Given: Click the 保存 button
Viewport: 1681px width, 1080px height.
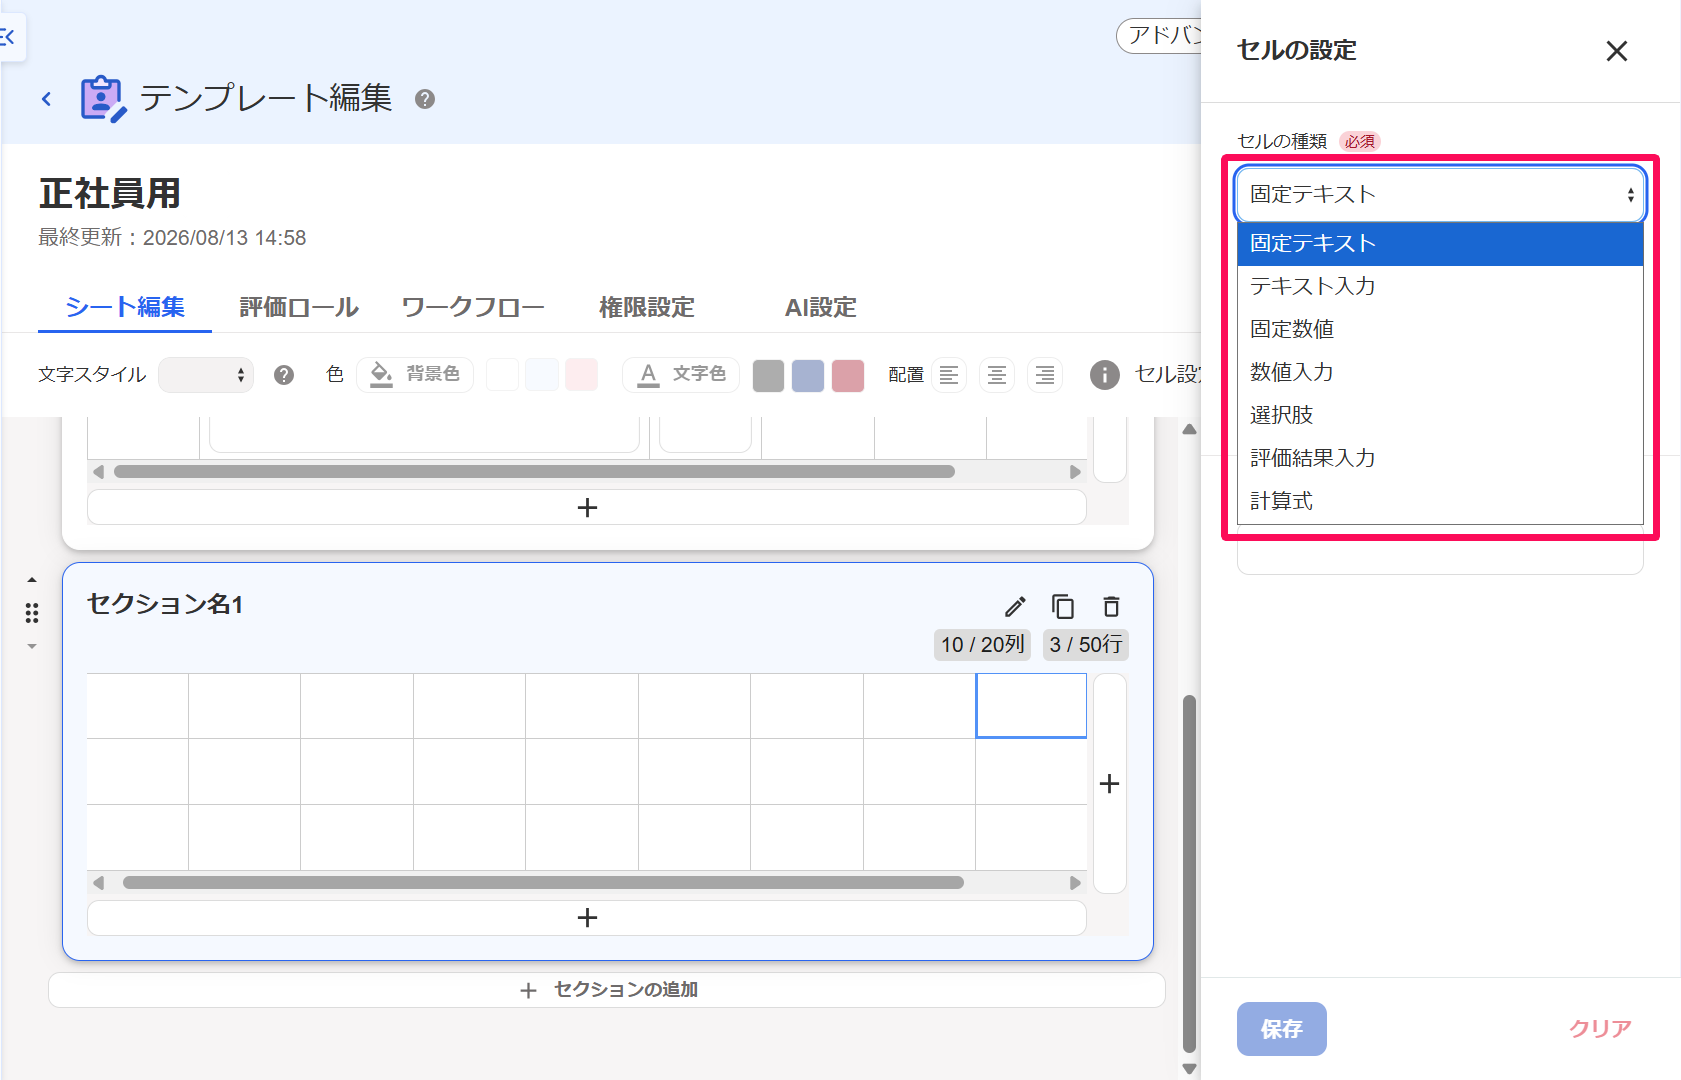Looking at the screenshot, I should point(1282,1029).
